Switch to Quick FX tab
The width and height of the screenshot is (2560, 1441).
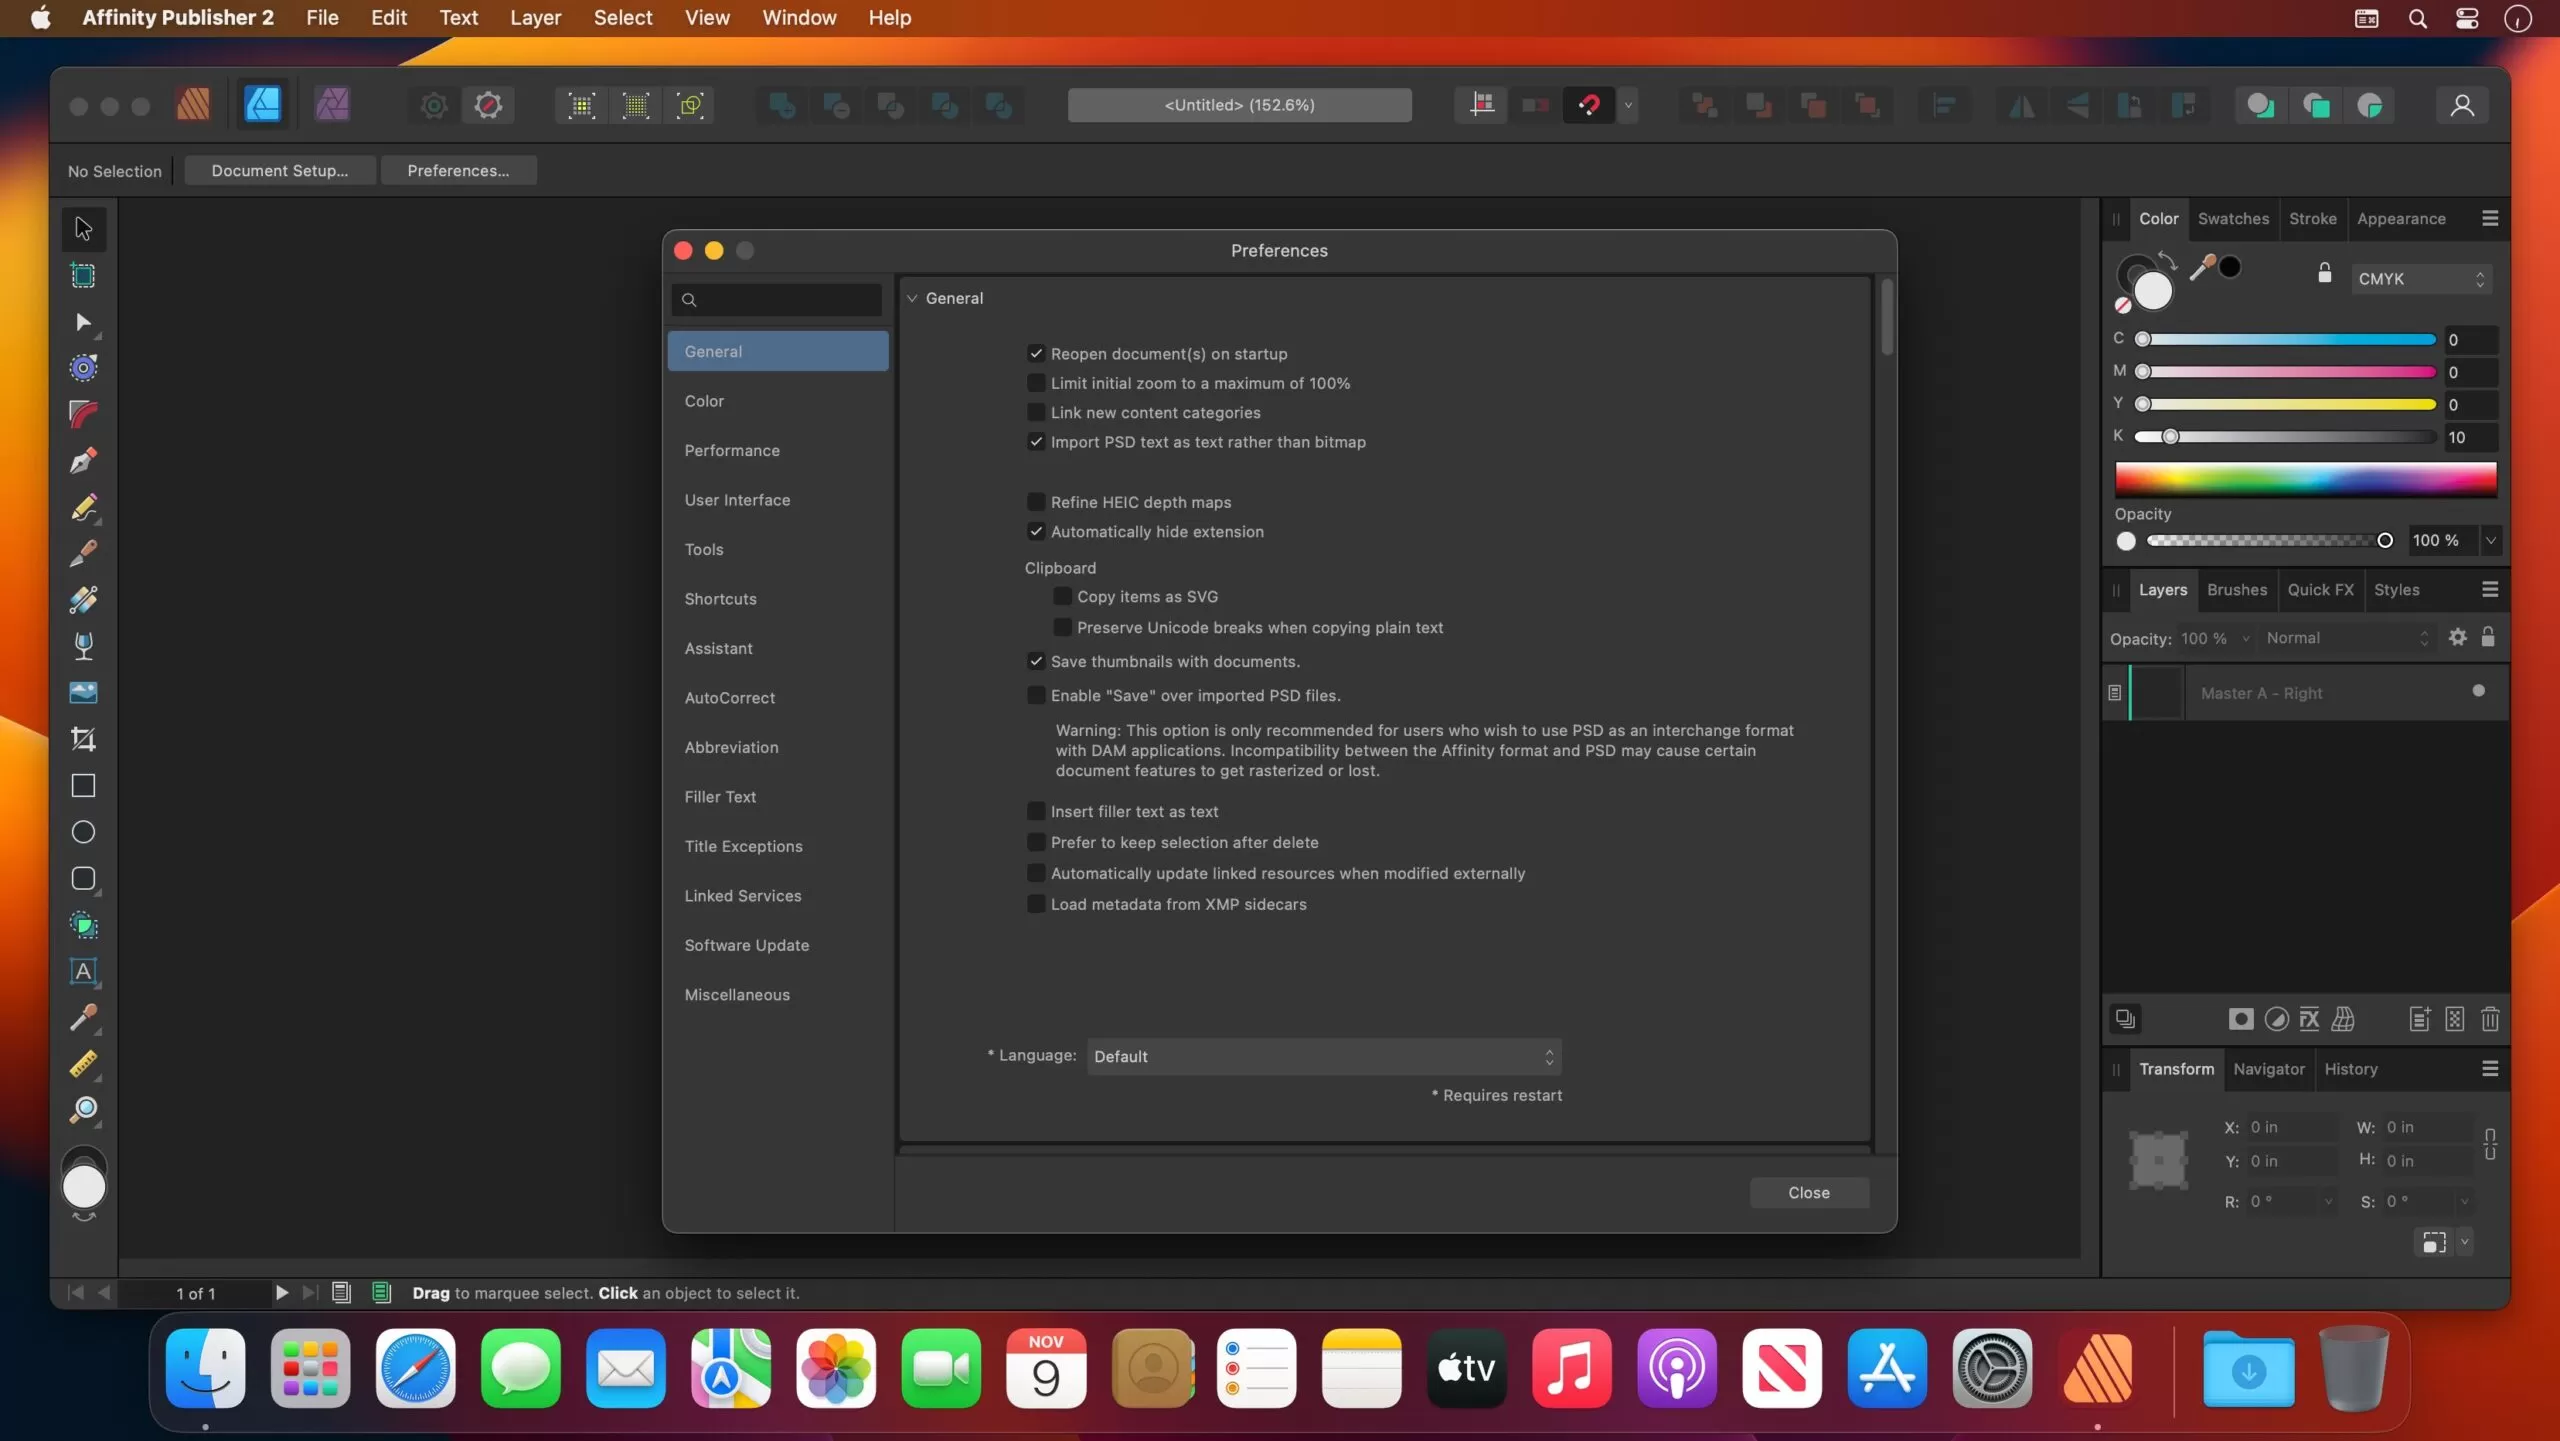click(2319, 589)
